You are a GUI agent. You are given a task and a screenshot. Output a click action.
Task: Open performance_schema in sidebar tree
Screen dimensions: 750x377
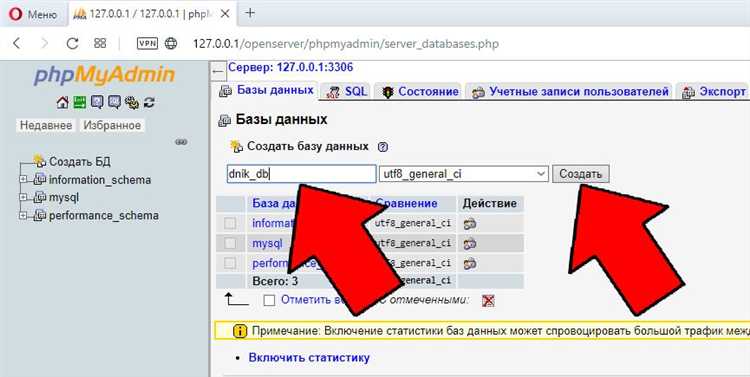coord(103,215)
